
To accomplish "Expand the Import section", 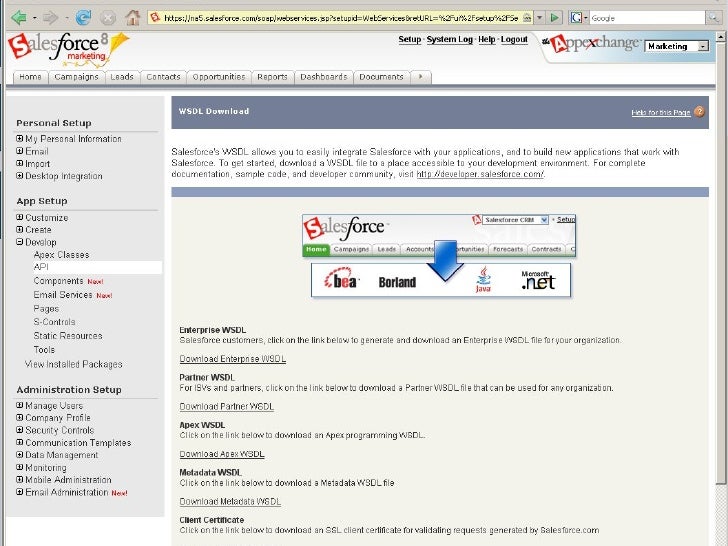I will tap(20, 163).
